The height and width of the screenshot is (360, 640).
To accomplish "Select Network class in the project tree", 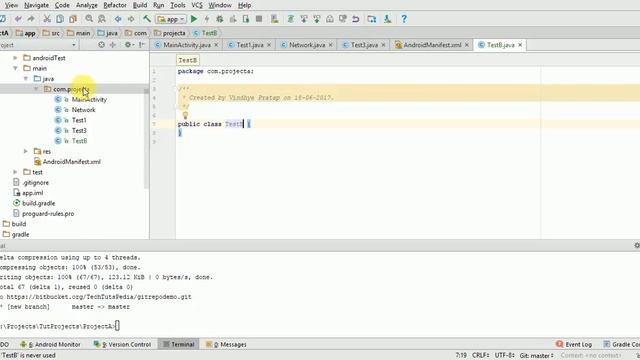I will tap(83, 110).
